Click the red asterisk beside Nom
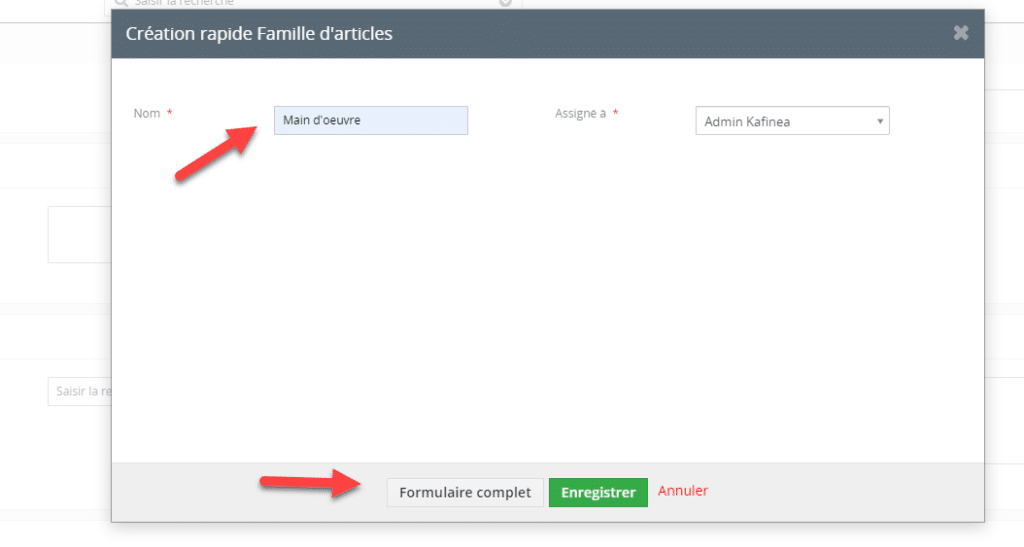1024x547 pixels. click(169, 113)
